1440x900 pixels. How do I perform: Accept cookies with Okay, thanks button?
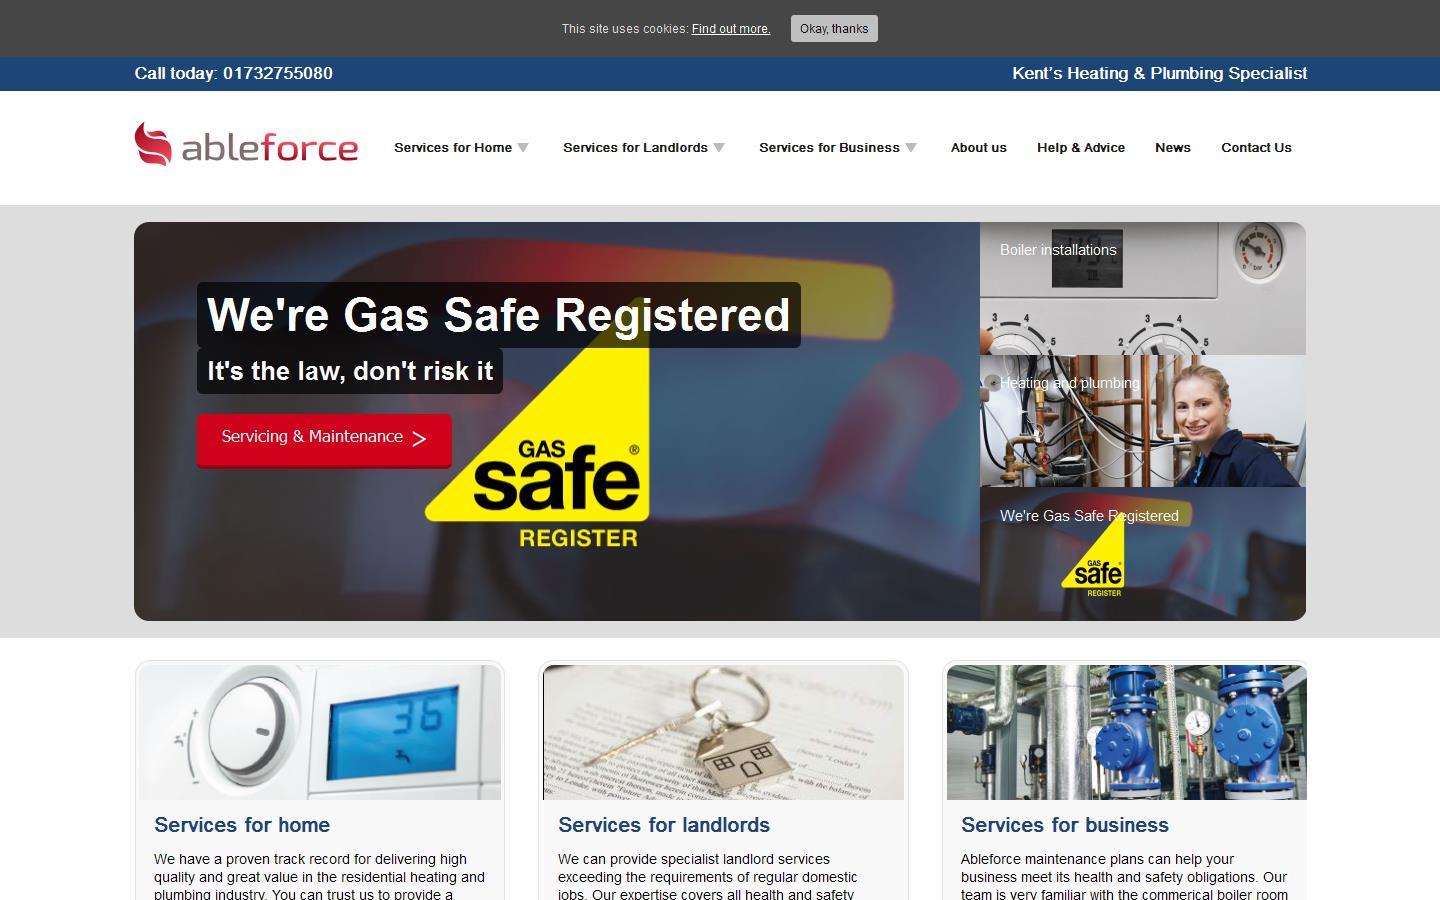(834, 28)
